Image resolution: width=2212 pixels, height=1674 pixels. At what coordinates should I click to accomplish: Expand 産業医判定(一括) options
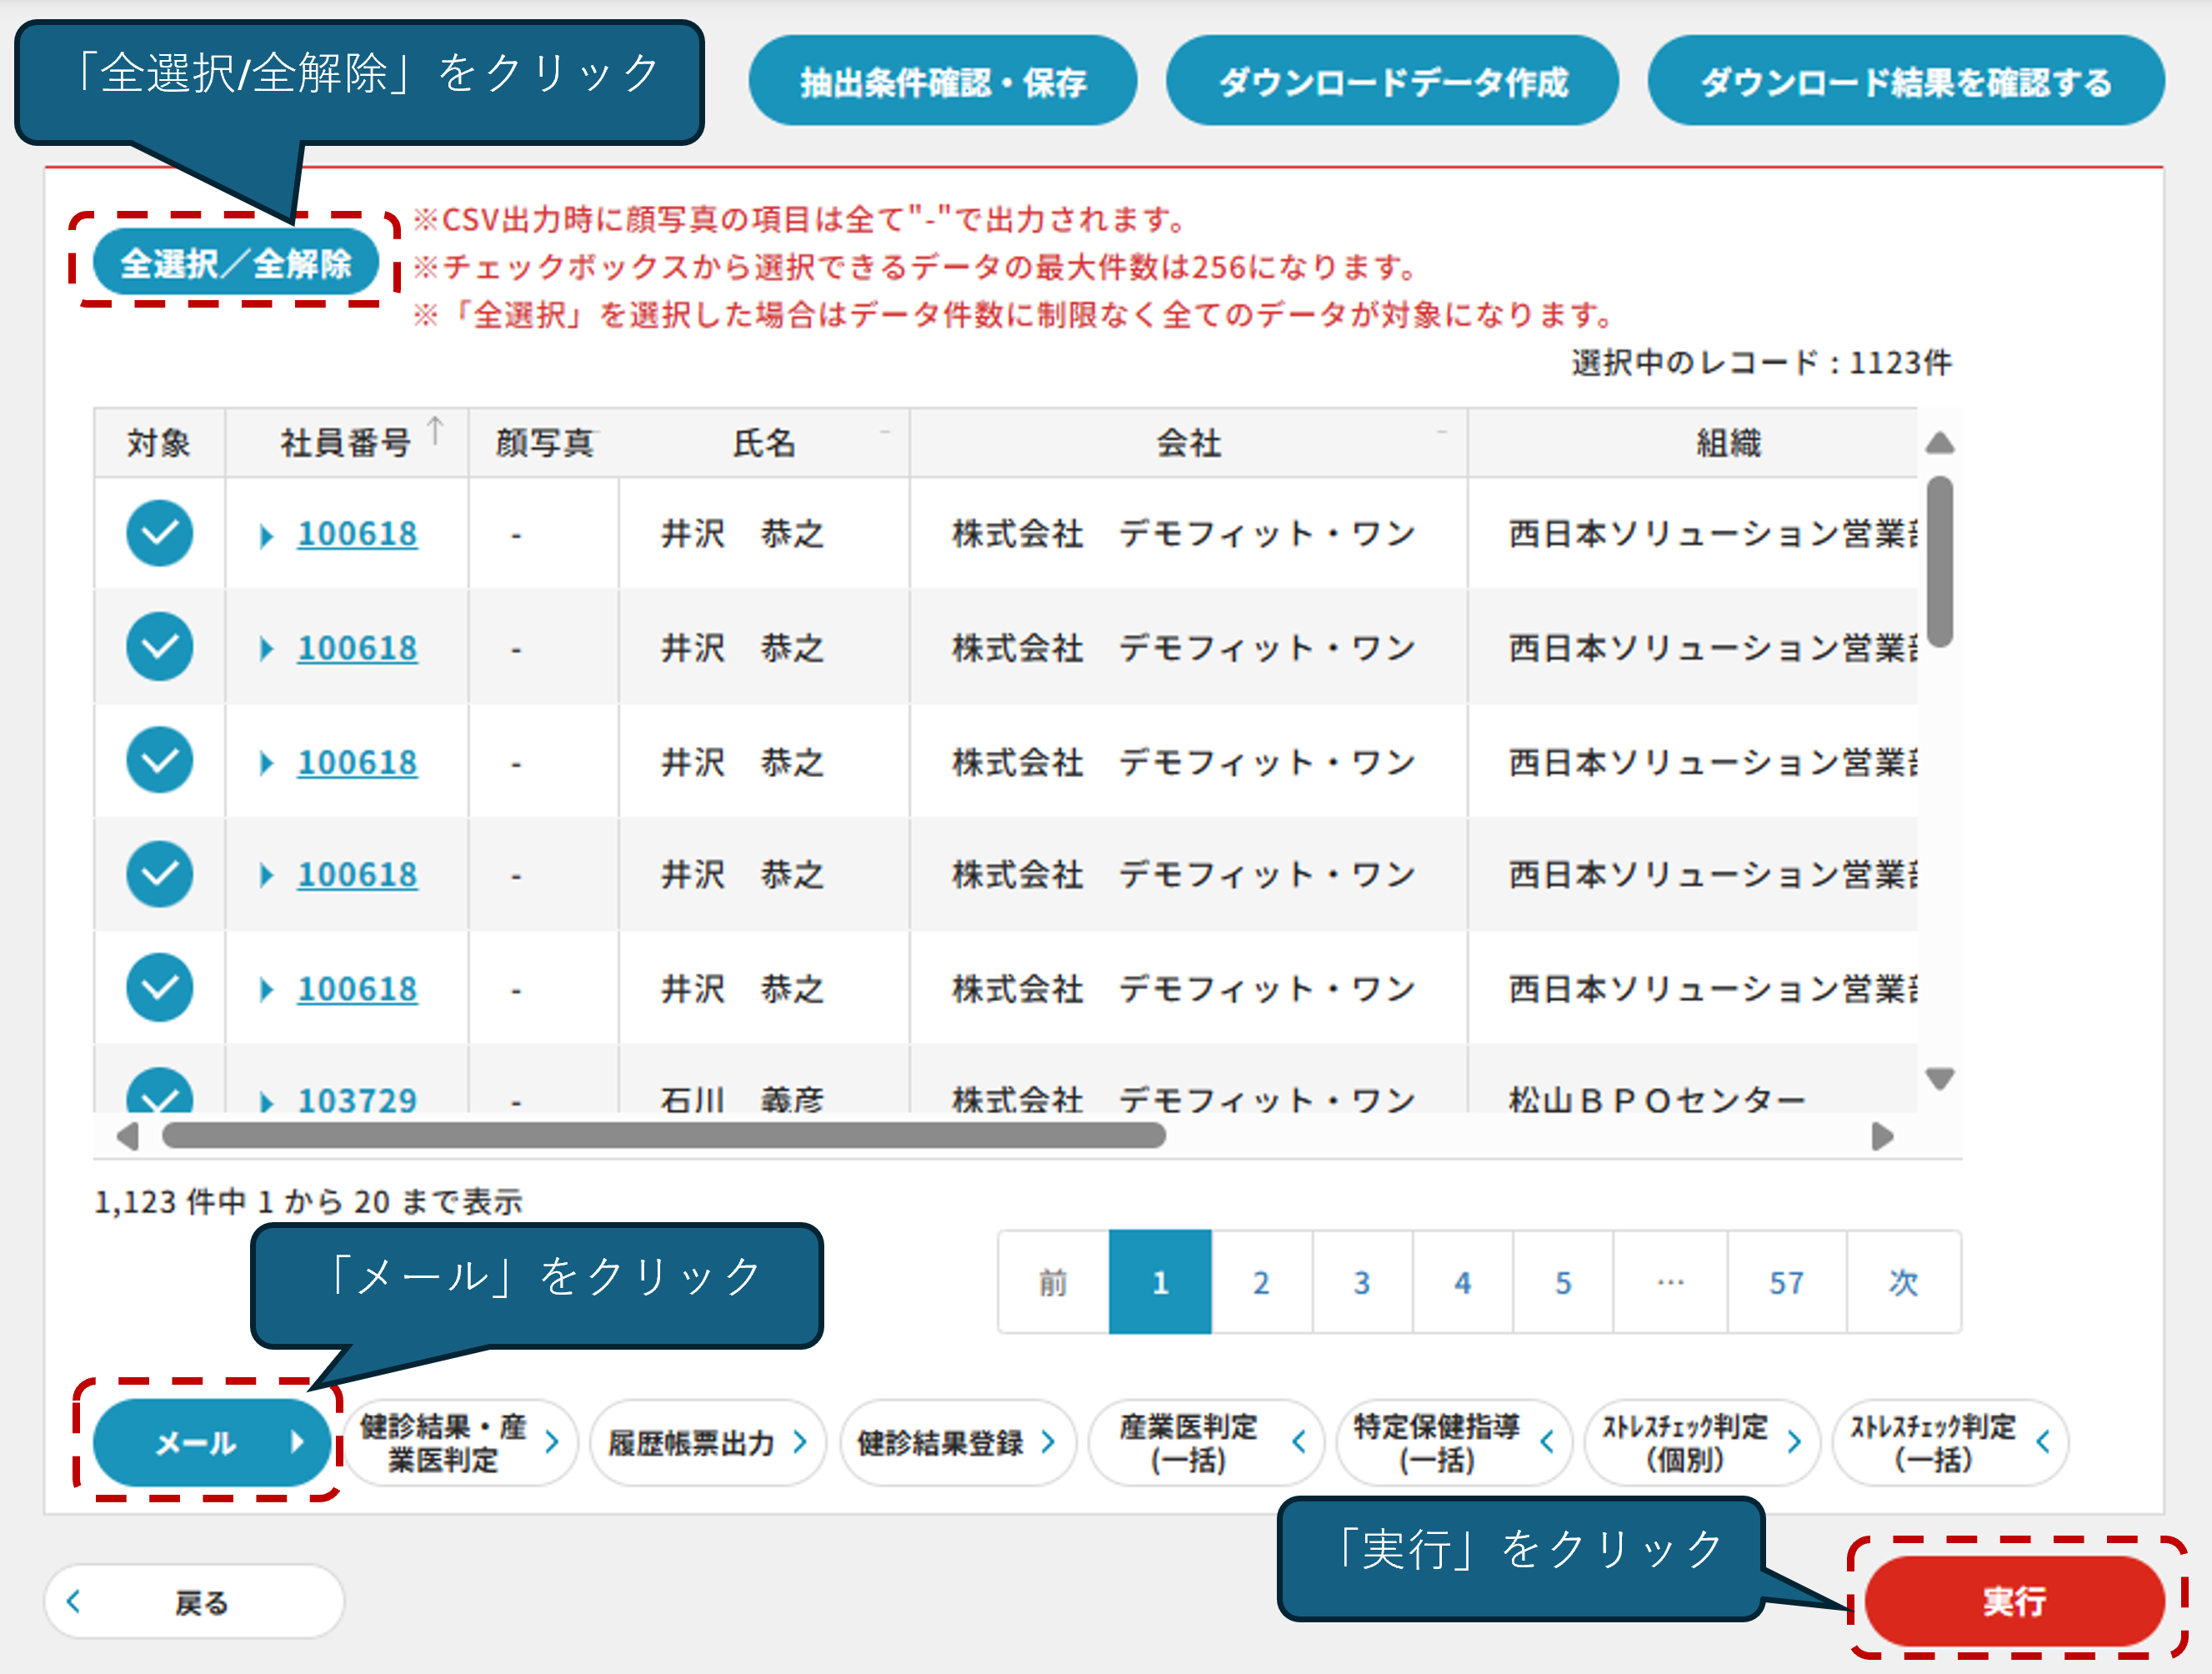point(1298,1442)
